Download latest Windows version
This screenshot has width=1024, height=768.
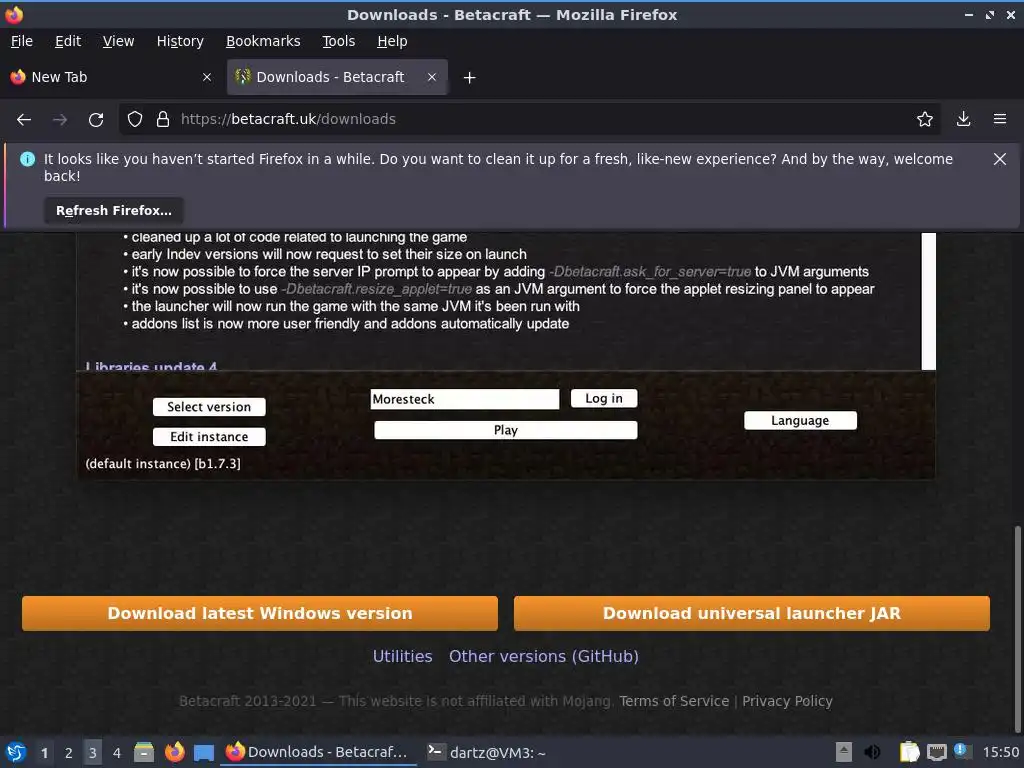point(260,613)
